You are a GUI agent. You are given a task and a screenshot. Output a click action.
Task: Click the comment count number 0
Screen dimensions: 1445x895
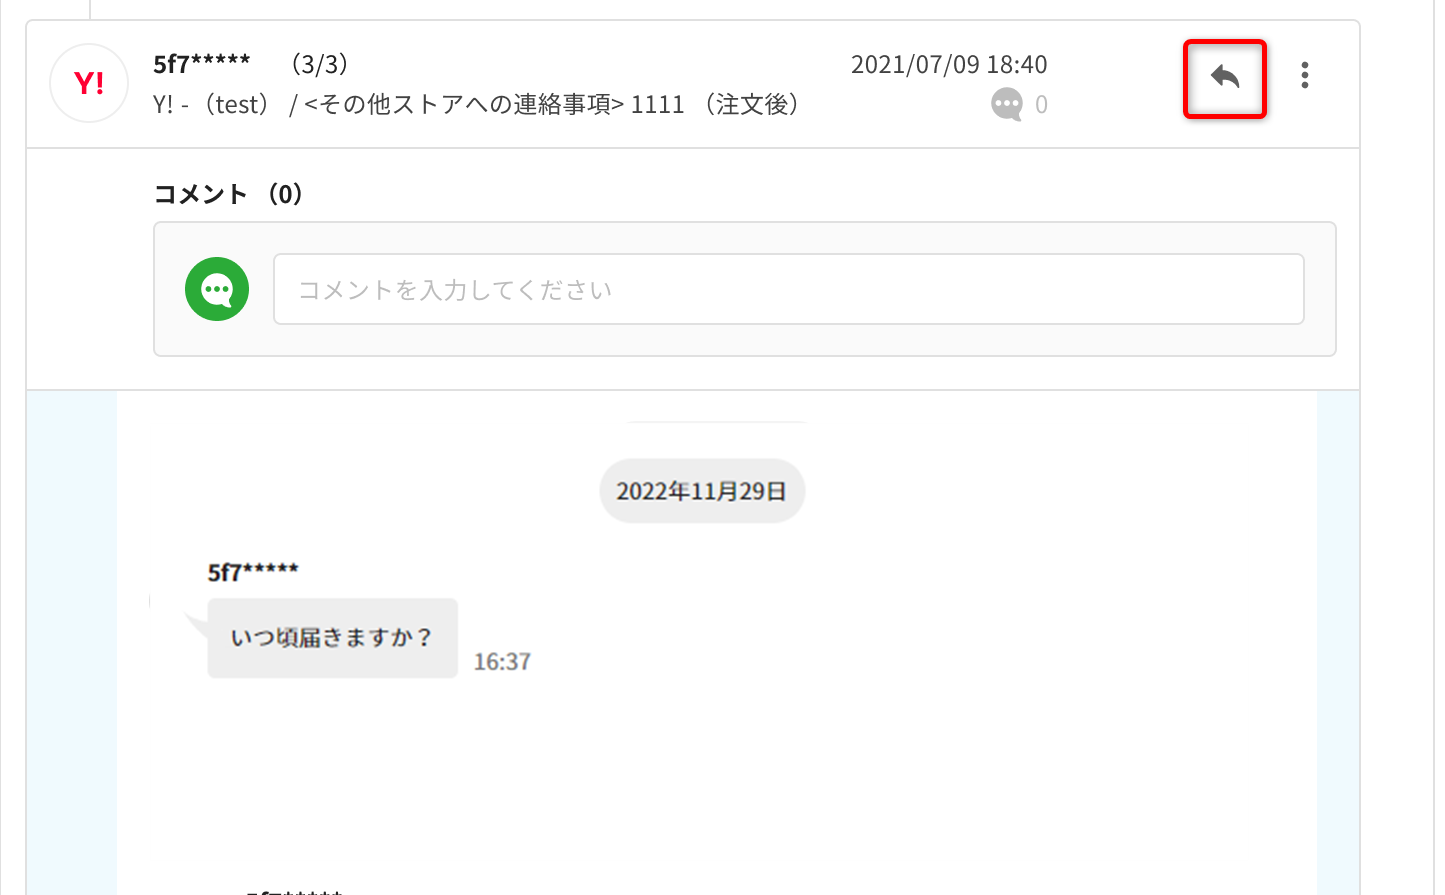pos(1041,104)
